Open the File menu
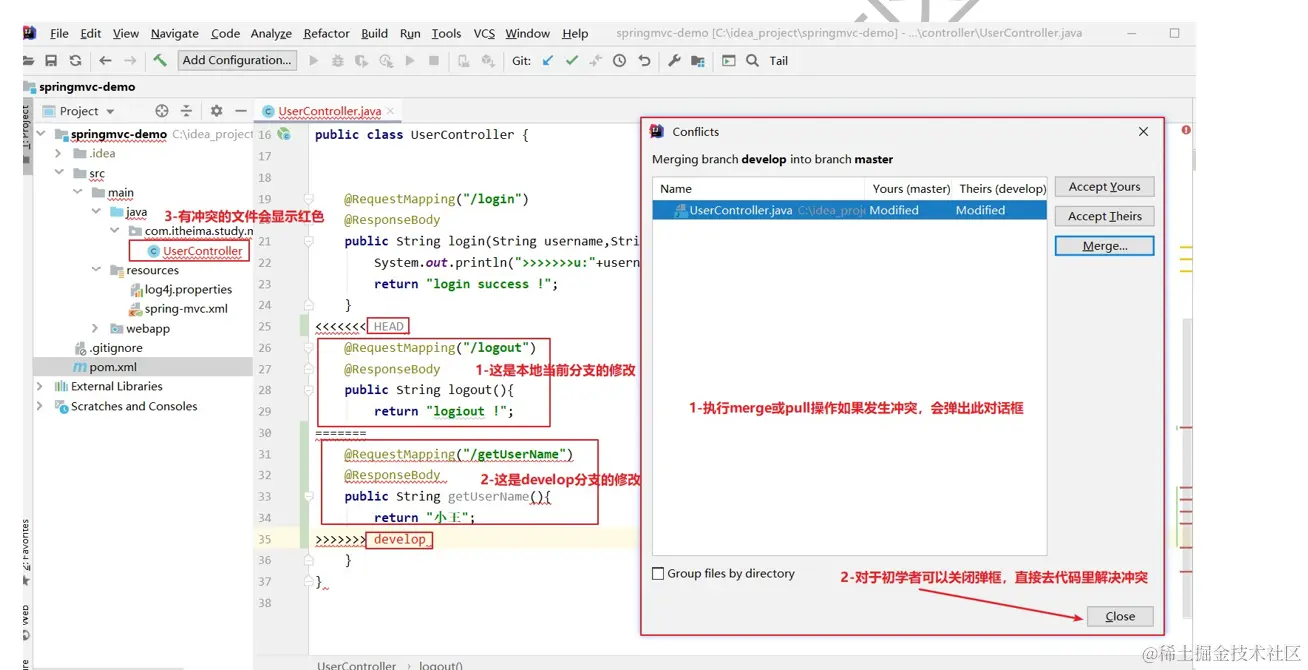This screenshot has width=1308, height=670. click(x=59, y=33)
